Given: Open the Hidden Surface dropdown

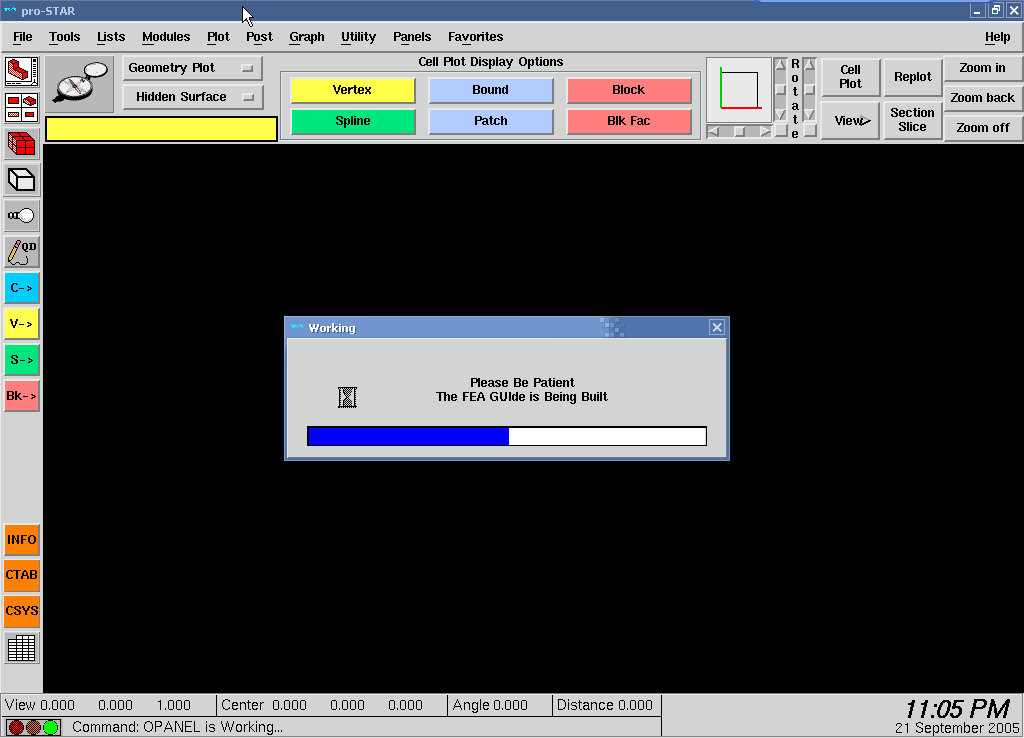Looking at the screenshot, I should [193, 97].
